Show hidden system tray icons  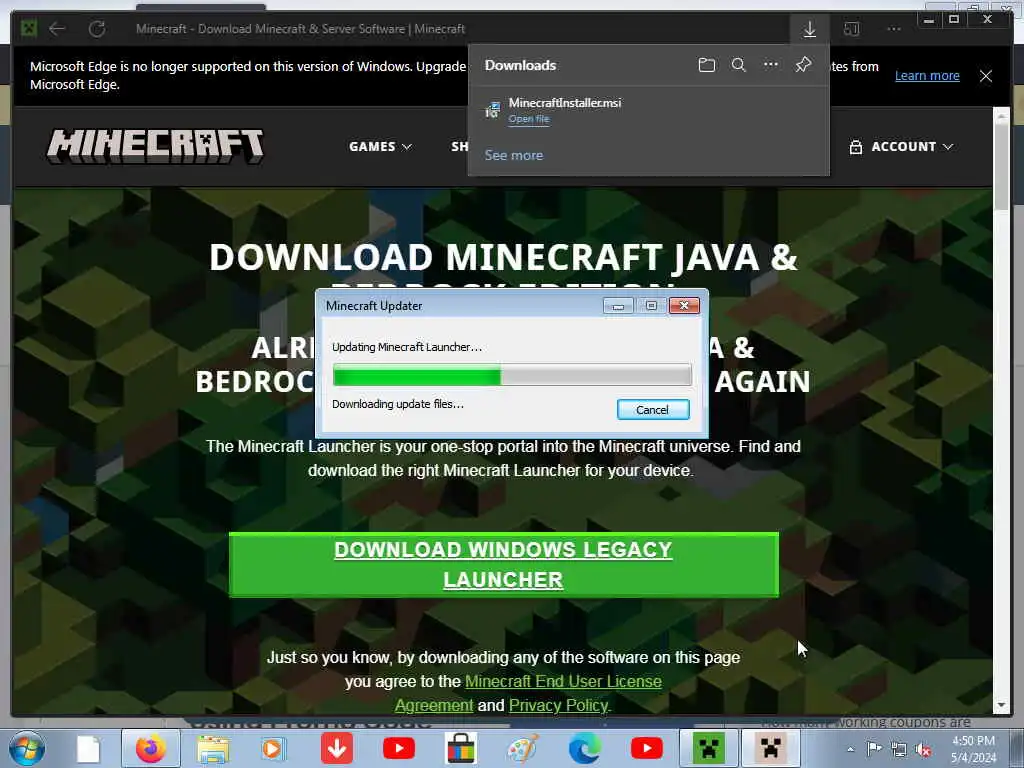pos(850,749)
